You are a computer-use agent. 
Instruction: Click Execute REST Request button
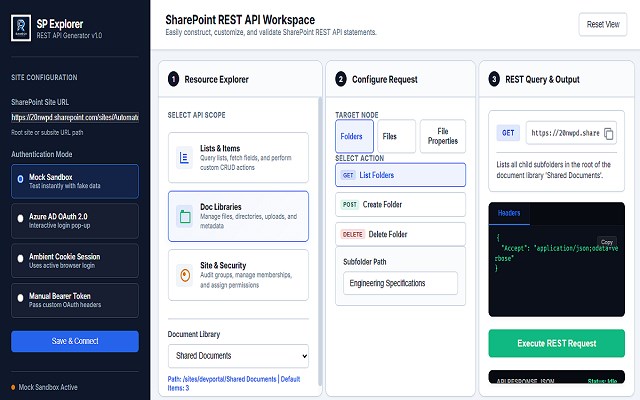(557, 343)
